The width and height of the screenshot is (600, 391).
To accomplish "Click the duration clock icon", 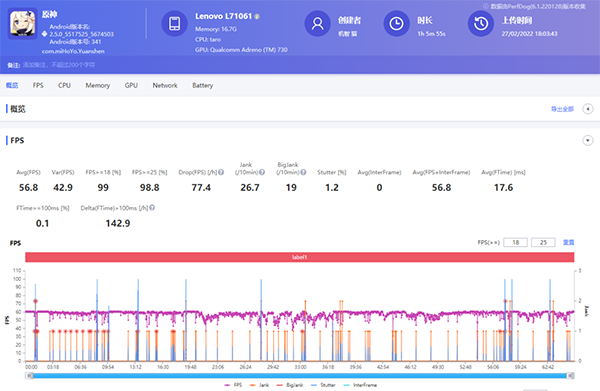I will pos(396,23).
